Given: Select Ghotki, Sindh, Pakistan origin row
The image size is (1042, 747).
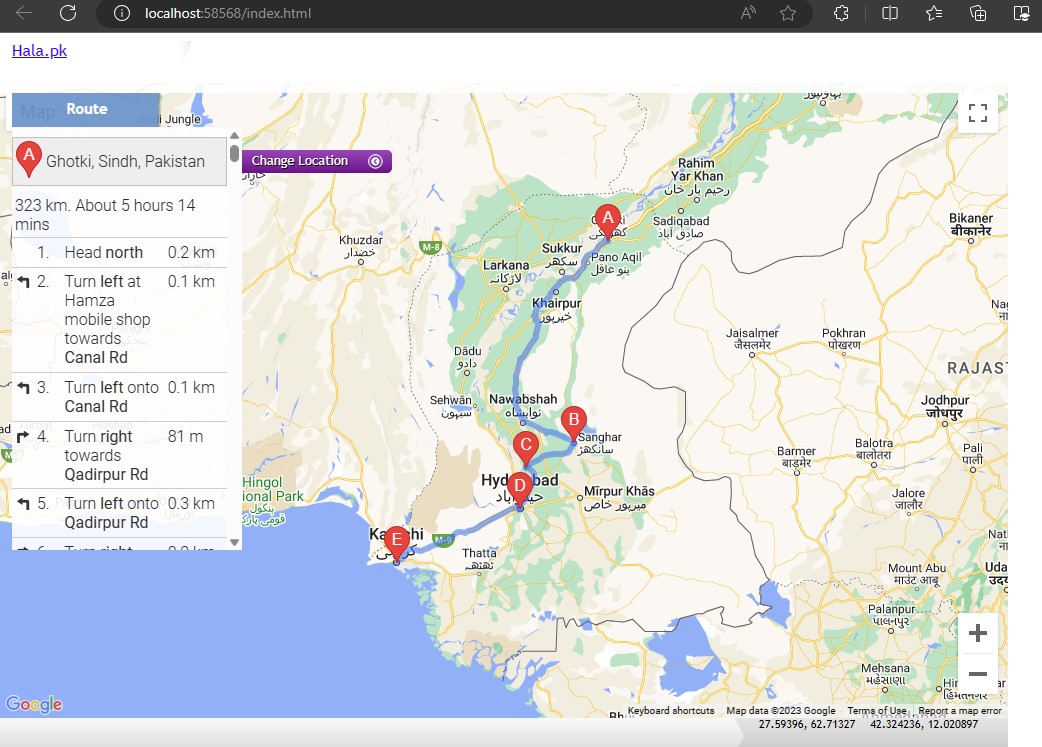Looking at the screenshot, I should [120, 161].
